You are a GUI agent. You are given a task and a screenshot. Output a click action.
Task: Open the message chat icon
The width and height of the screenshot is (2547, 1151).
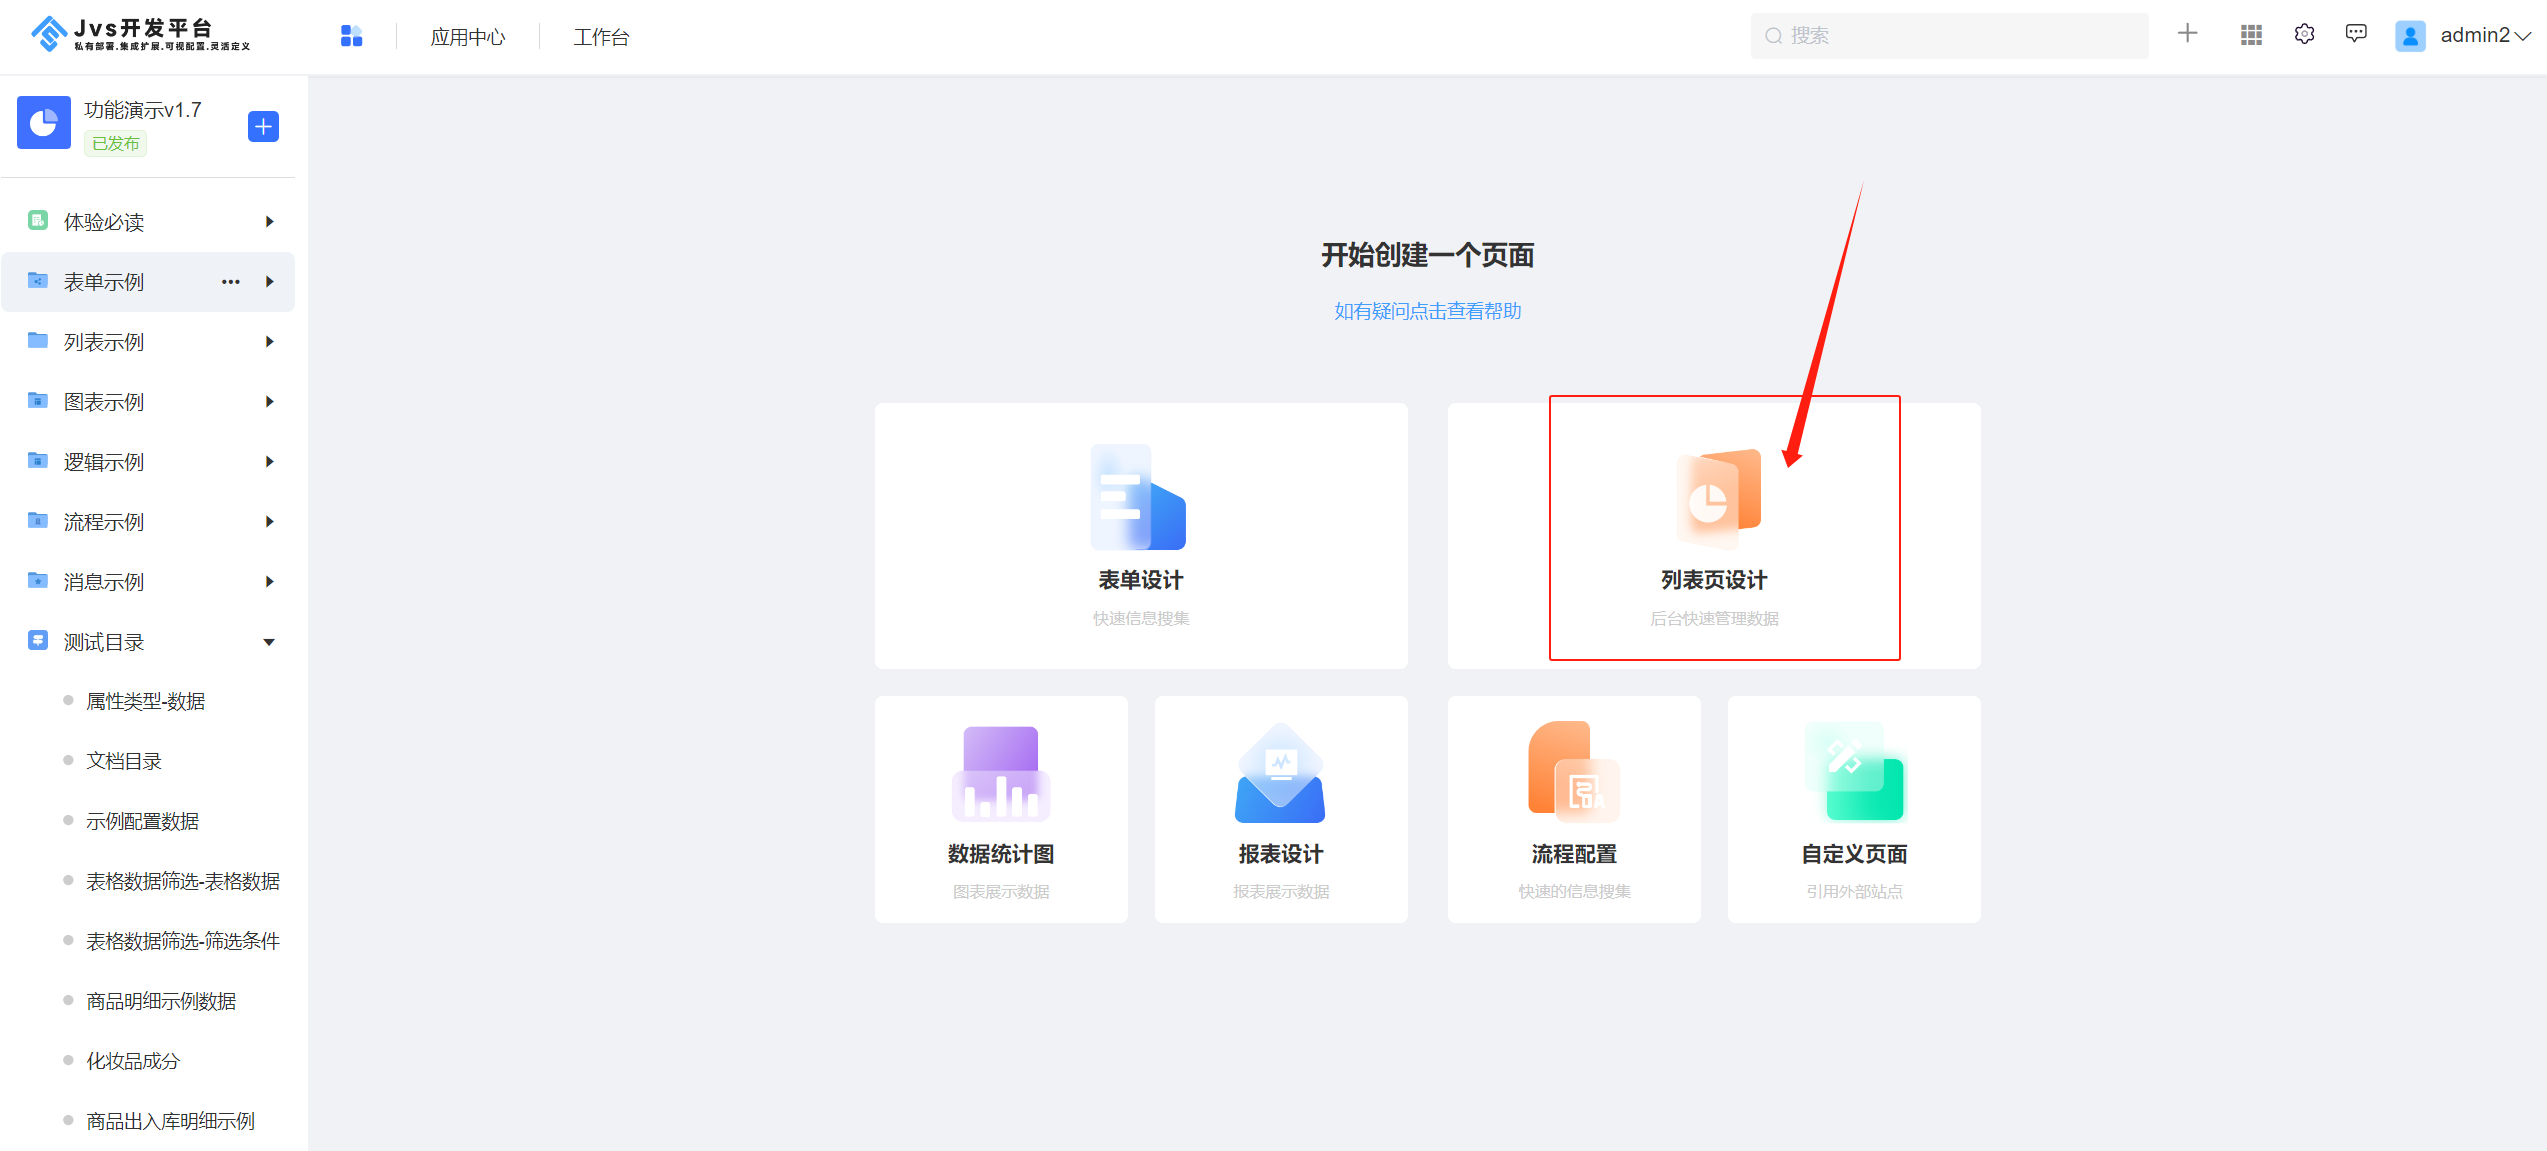point(2356,35)
